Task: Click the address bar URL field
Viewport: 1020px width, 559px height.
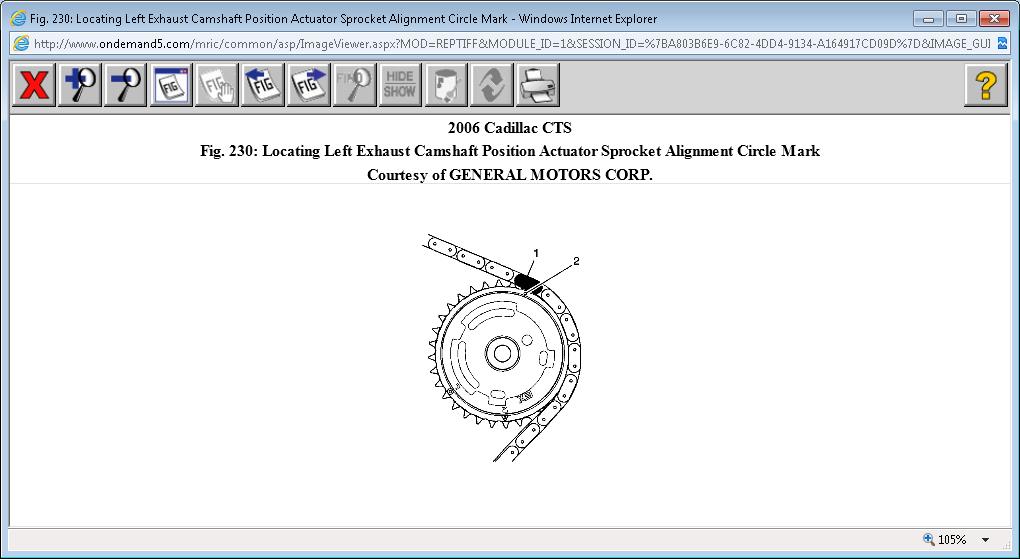Action: 511,44
